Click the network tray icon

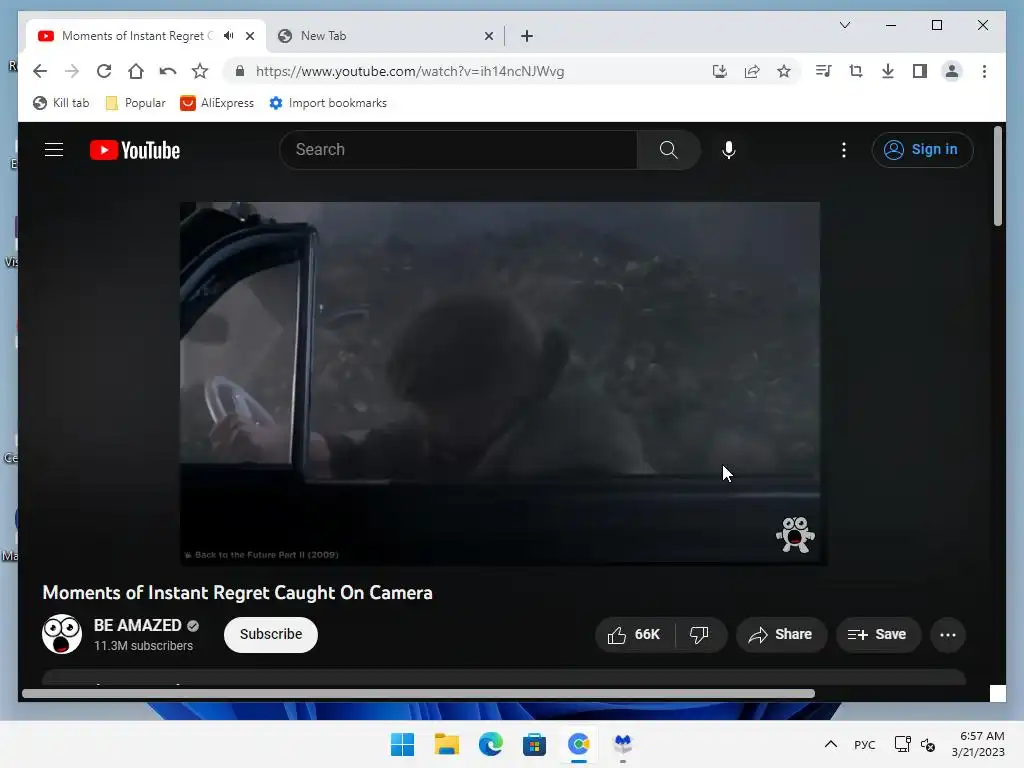click(x=903, y=744)
